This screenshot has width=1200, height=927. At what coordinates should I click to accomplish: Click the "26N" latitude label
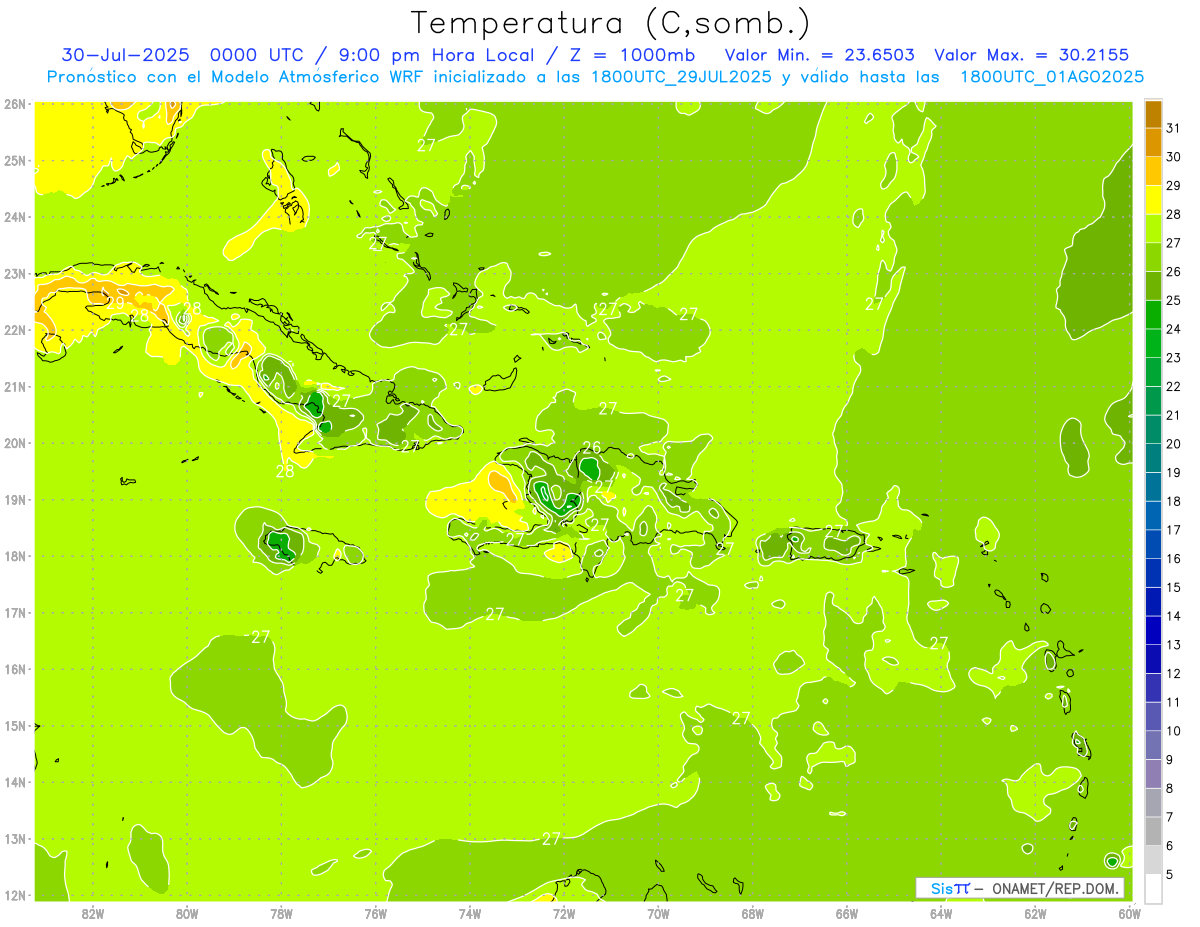(14, 103)
